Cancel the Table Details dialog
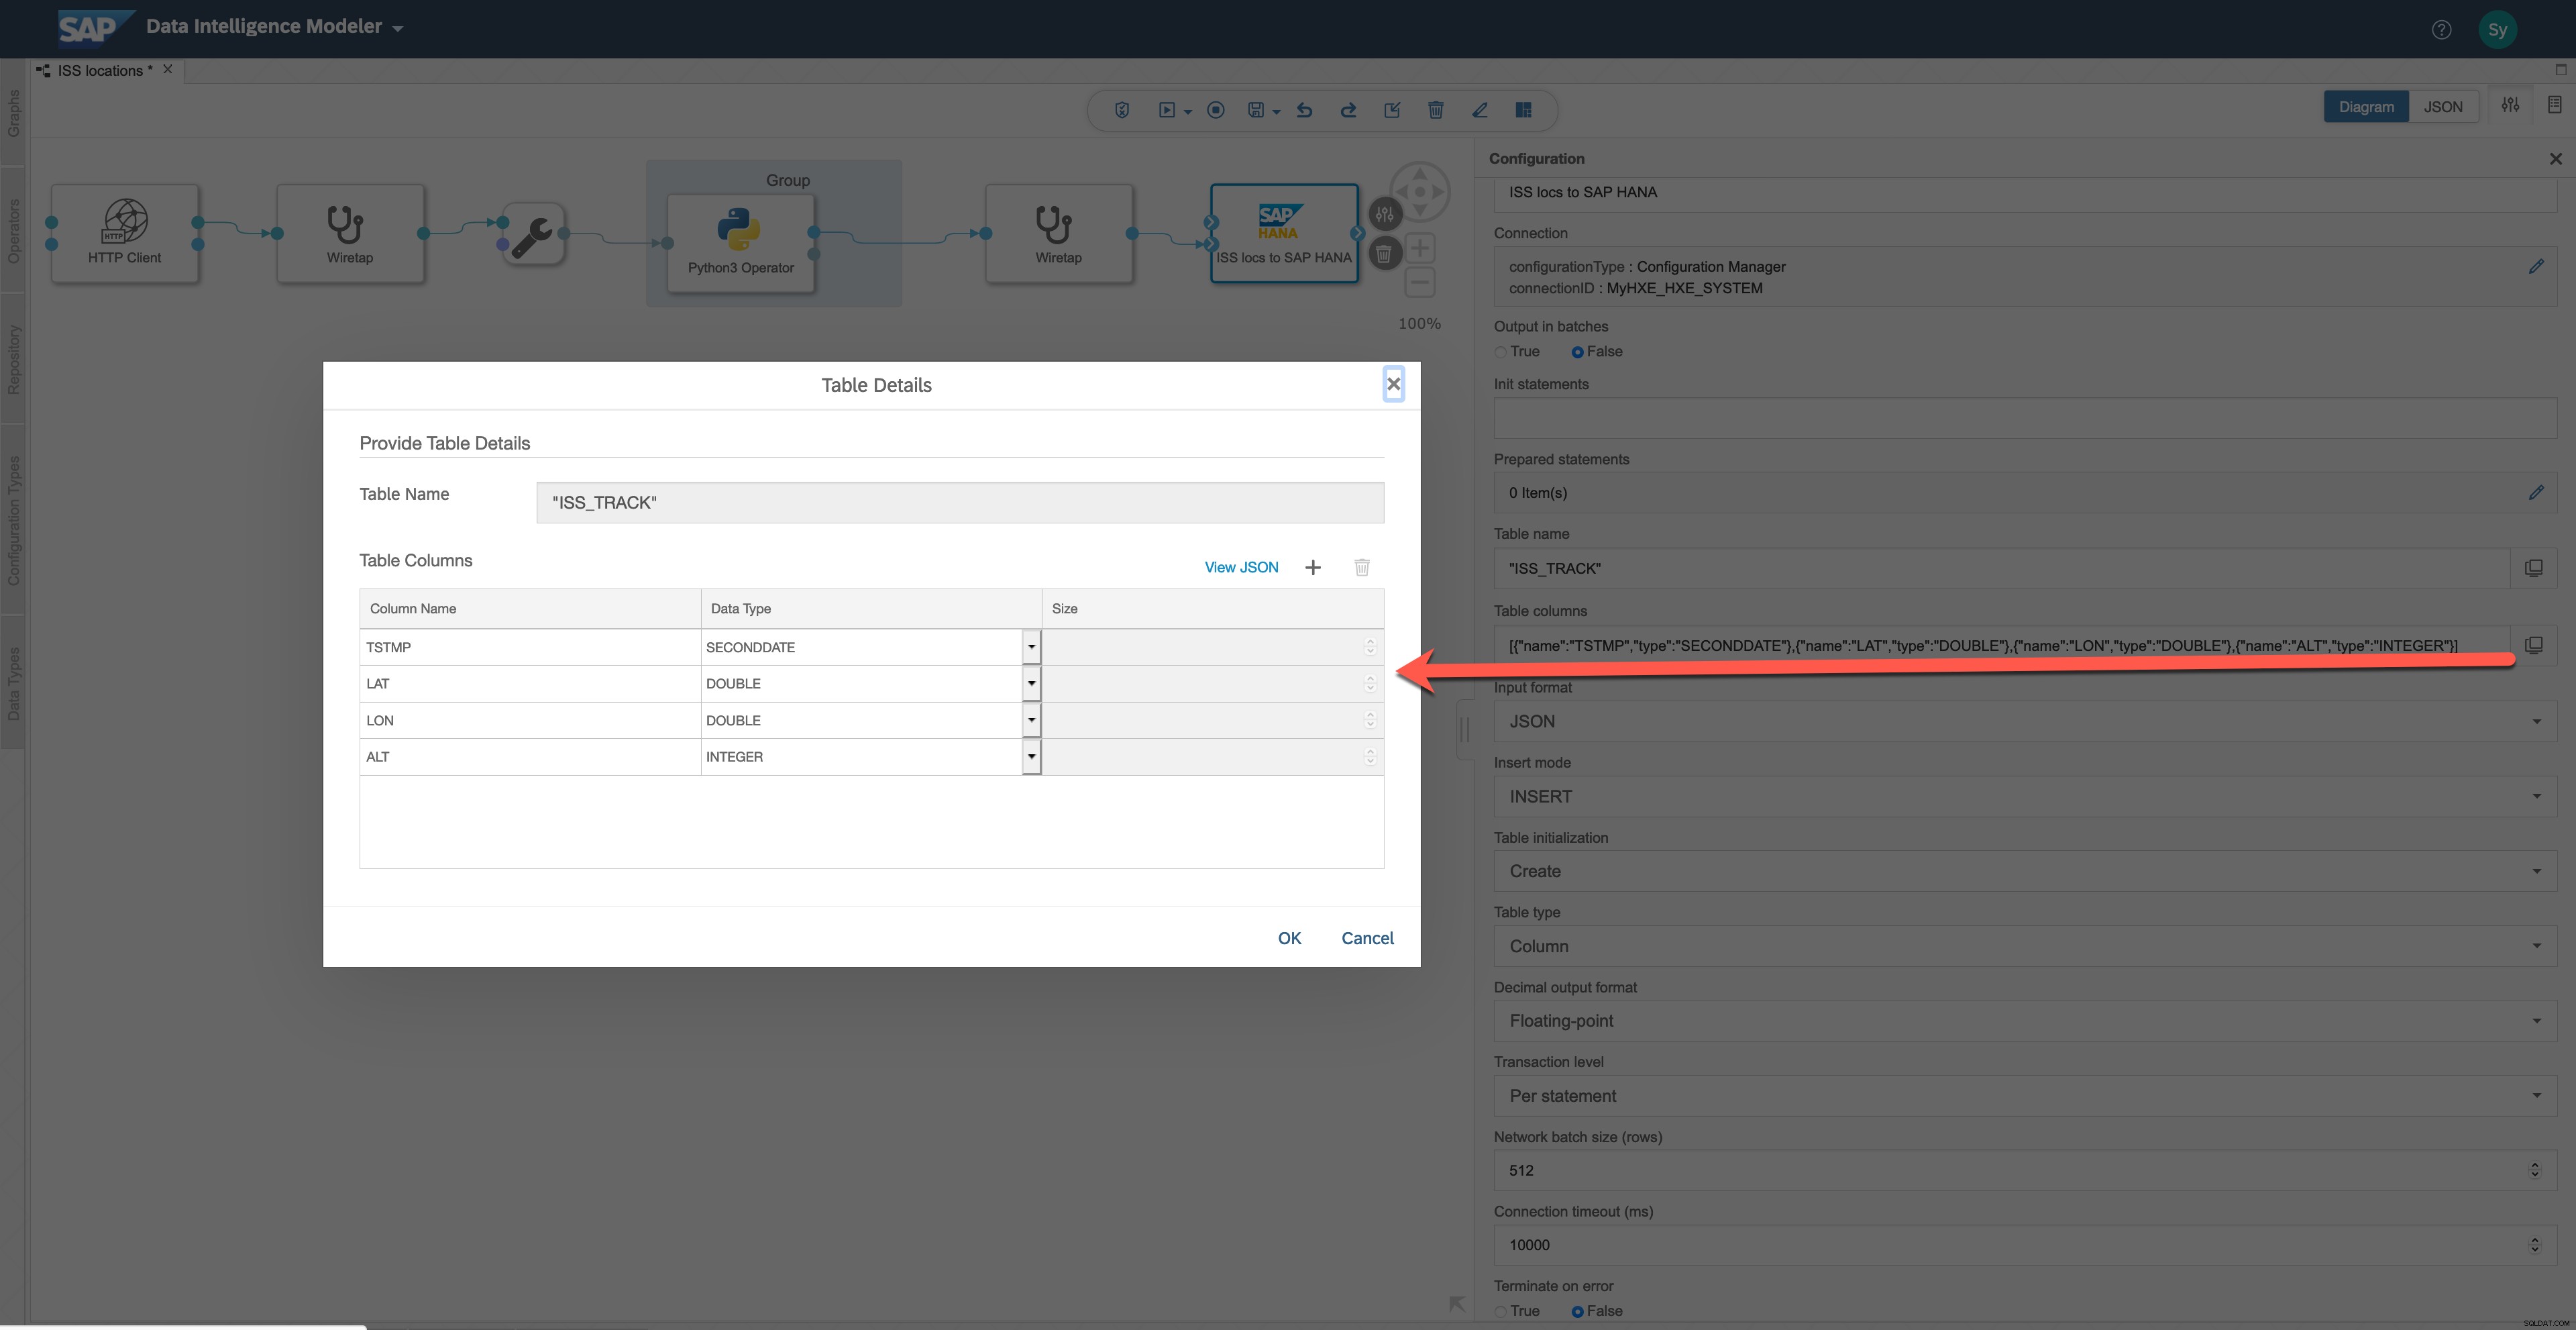The height and width of the screenshot is (1330, 2576). [x=1367, y=938]
